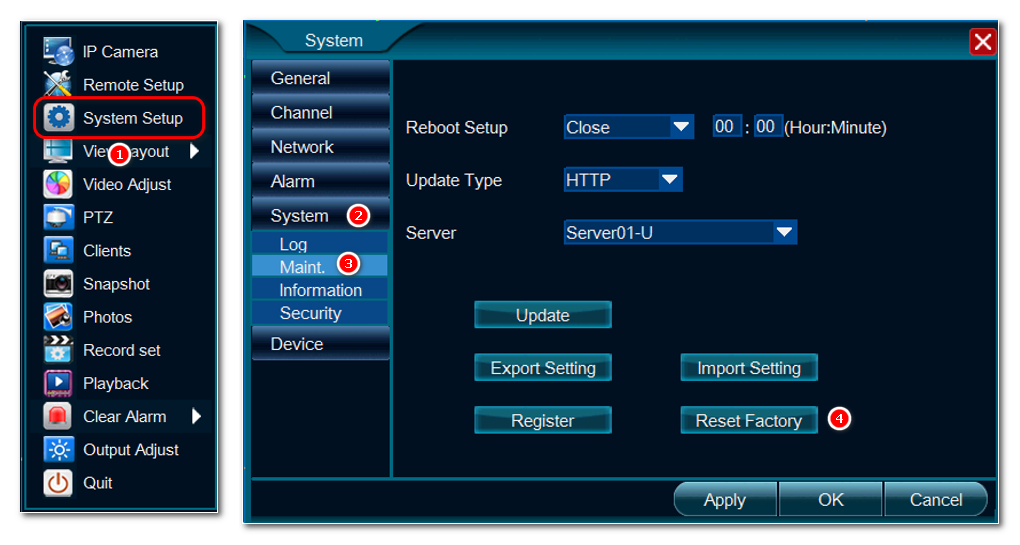Expand the Server01-U server dropdown

[785, 233]
